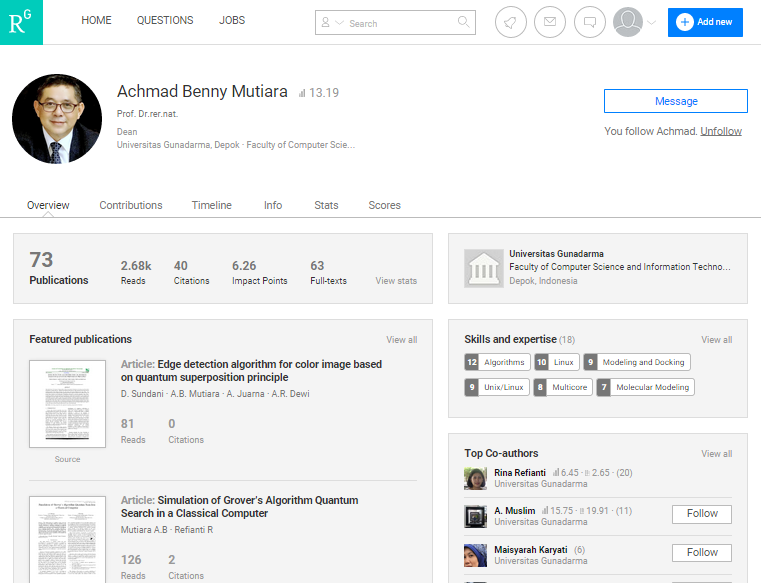Switch to the Timeline tab
Image resolution: width=761 pixels, height=583 pixels.
coord(212,205)
